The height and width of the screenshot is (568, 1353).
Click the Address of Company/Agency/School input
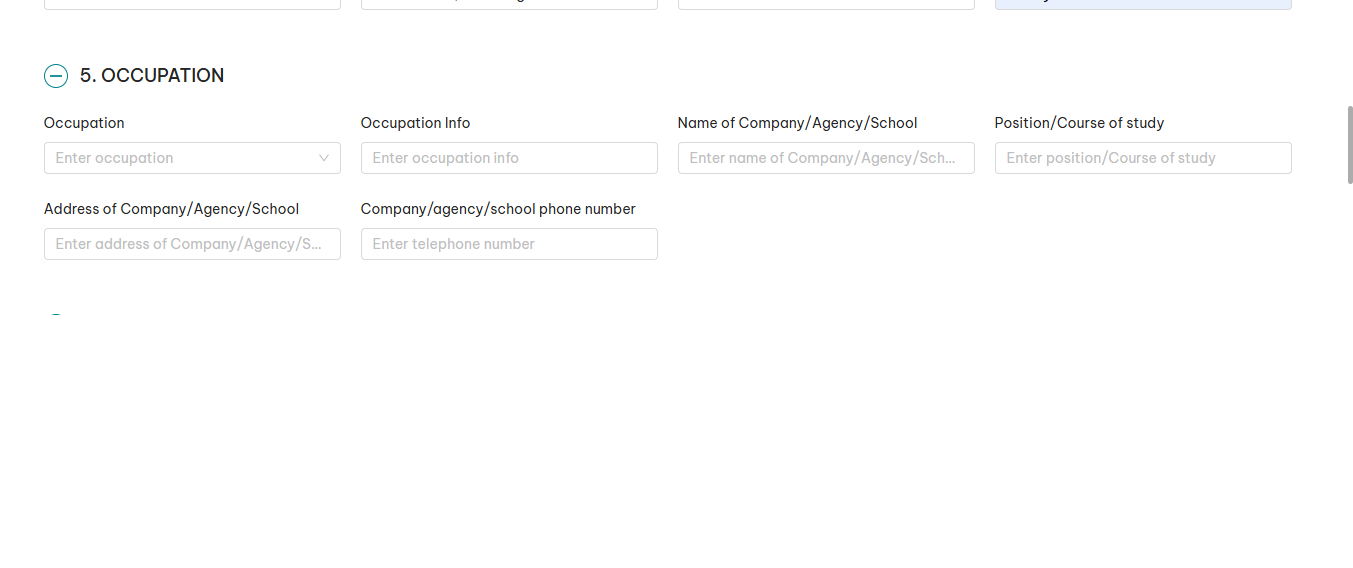192,244
